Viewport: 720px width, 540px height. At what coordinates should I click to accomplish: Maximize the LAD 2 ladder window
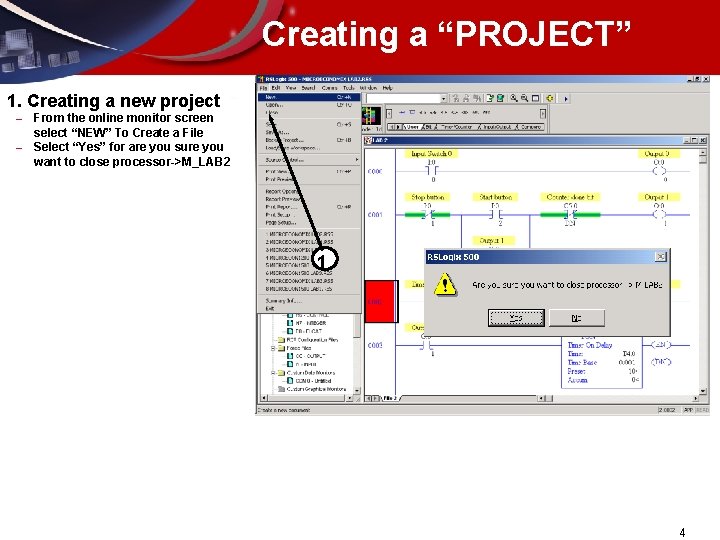click(694, 140)
